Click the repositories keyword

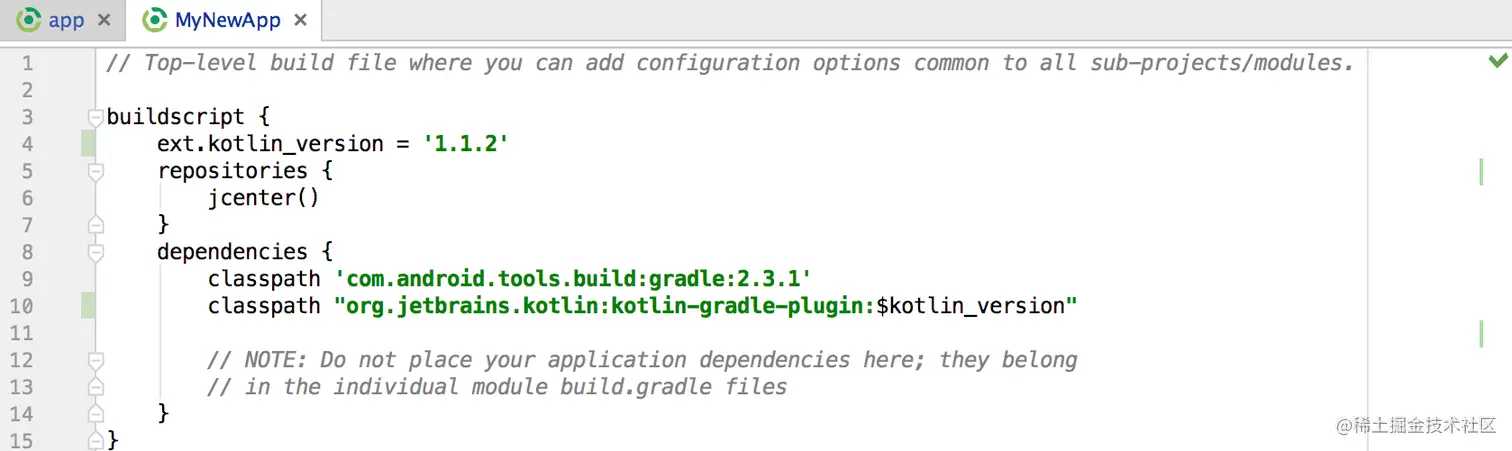pos(232,171)
